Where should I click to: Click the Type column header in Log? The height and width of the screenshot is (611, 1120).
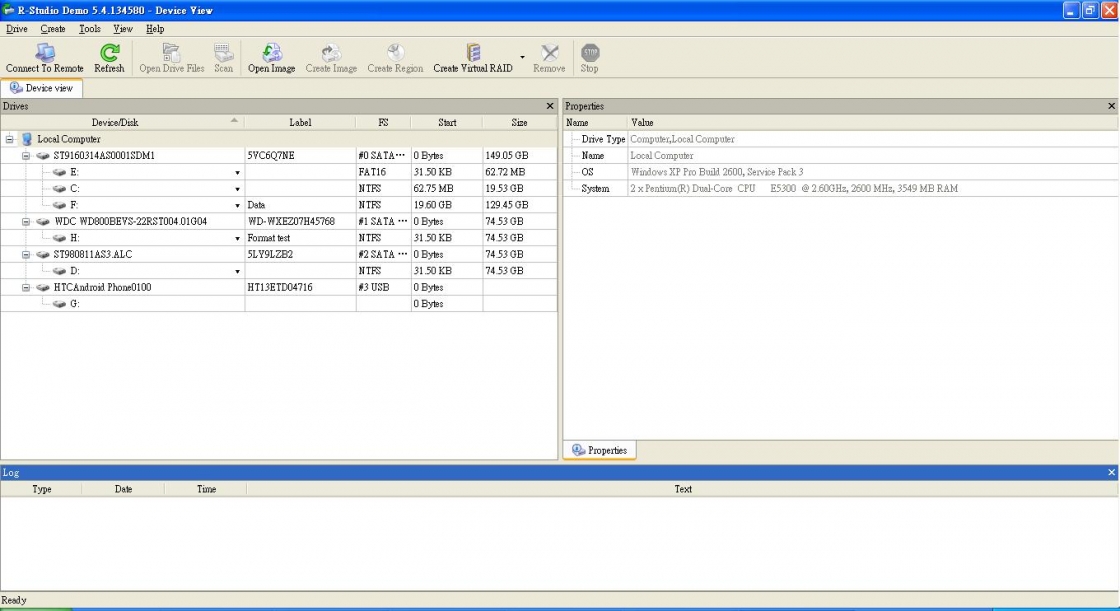tap(41, 490)
